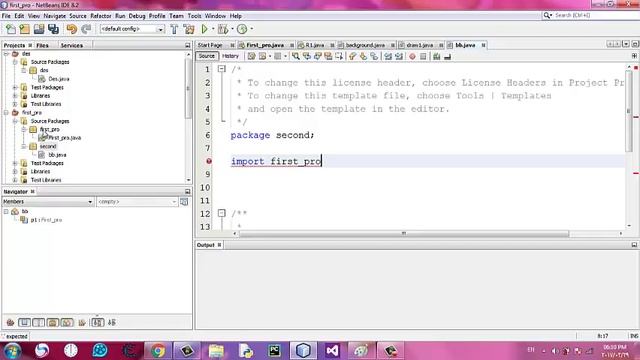Click the Shift Line Left icon in editor toolbar

pyautogui.click(x=388, y=56)
